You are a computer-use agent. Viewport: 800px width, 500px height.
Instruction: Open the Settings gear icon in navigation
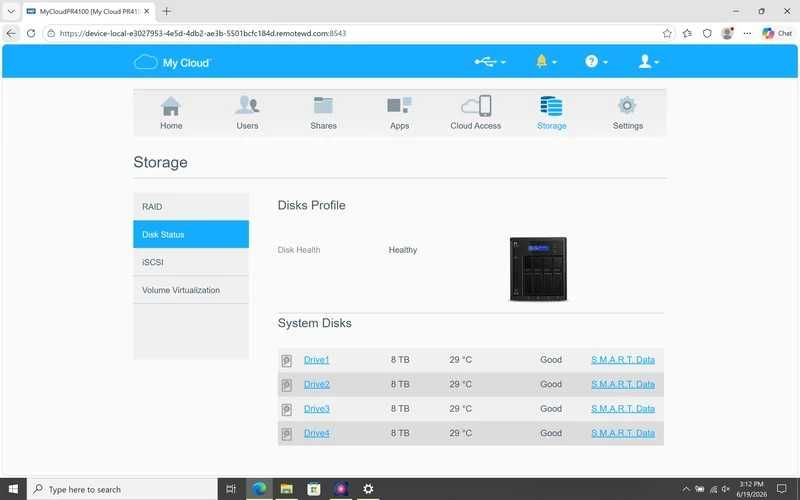click(627, 106)
